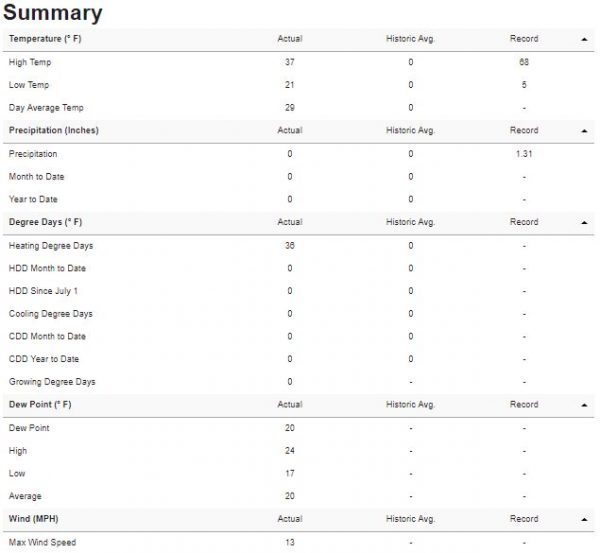Select the Heating Degree Days row label
This screenshot has width=600, height=553.
[x=51, y=246]
